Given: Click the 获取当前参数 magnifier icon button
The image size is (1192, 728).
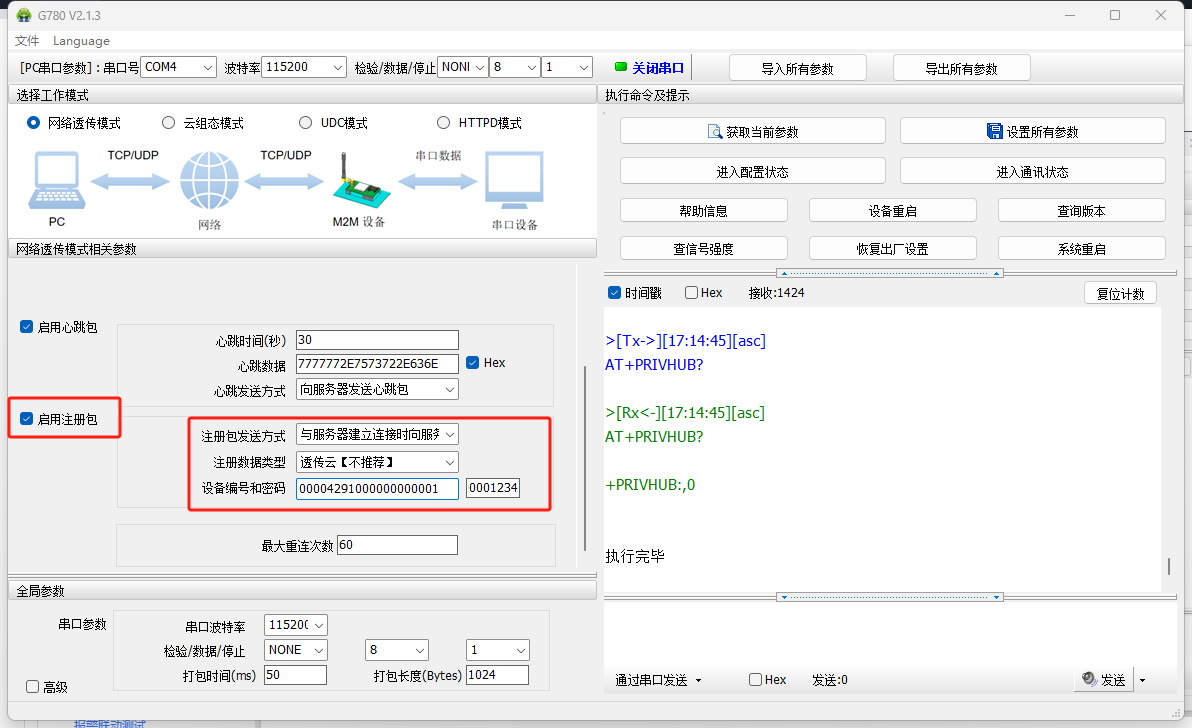Looking at the screenshot, I should [715, 132].
